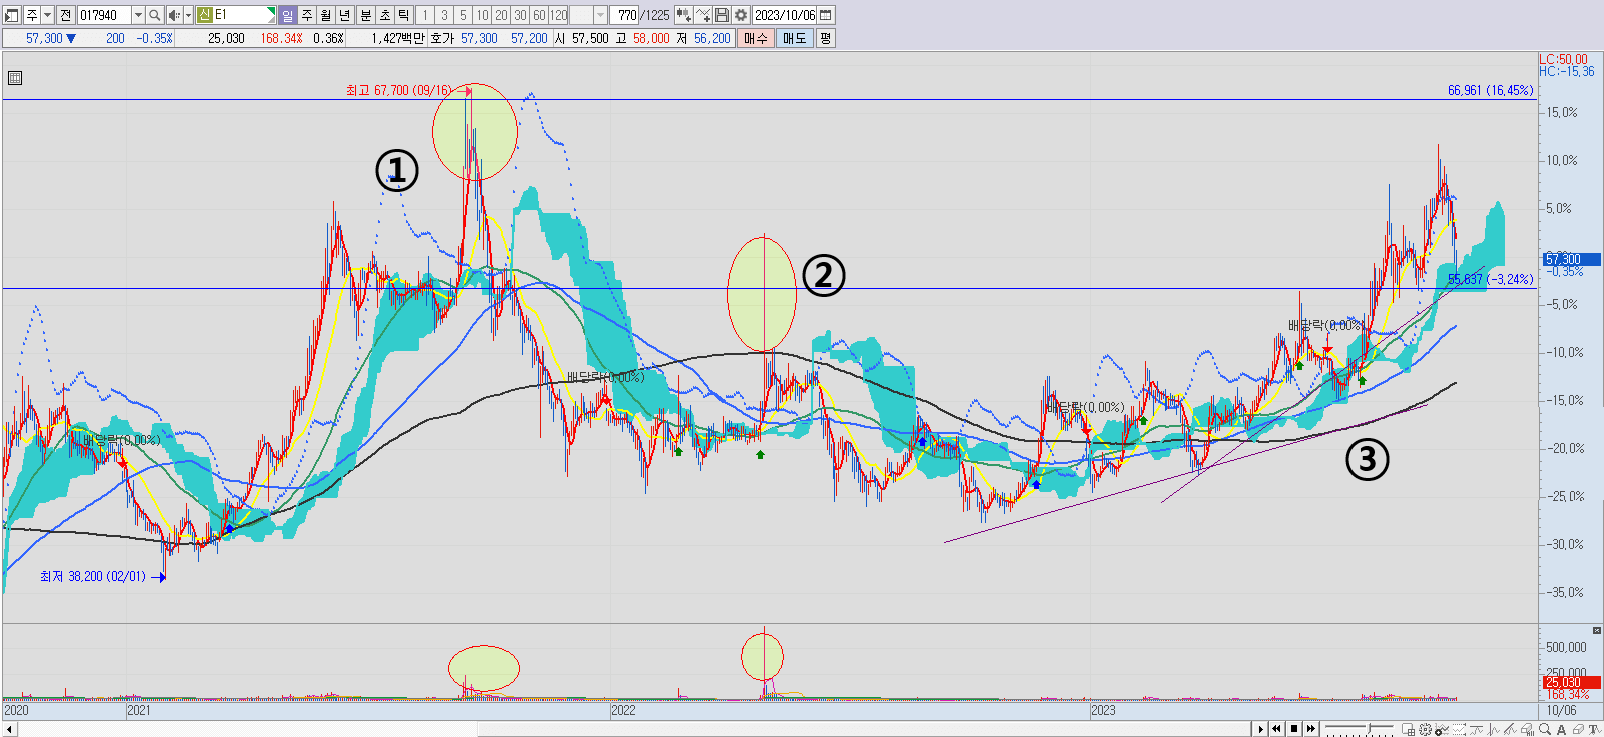Screen dimensions: 1604x737
Task: Click the date field 2023/10/06
Action: click(785, 15)
